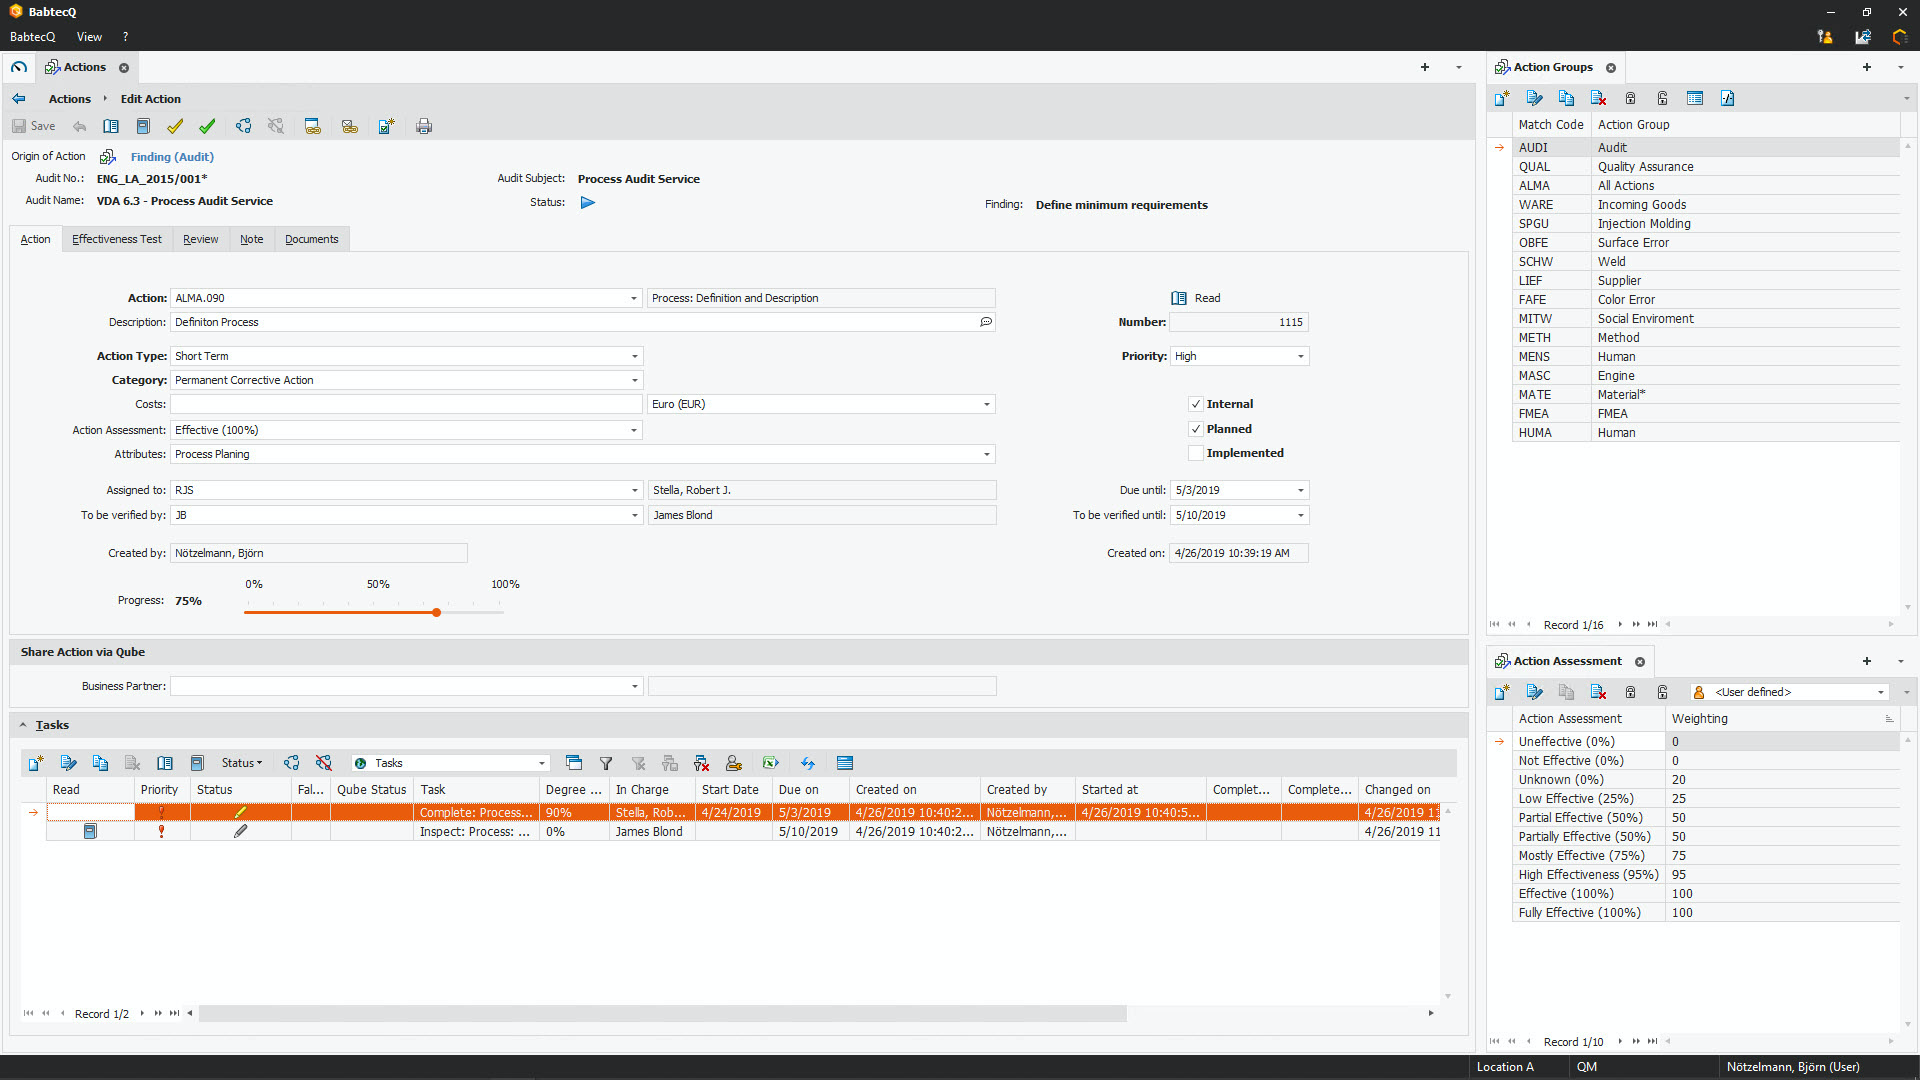The height and width of the screenshot is (1080, 1920).
Task: Open the Status dropdown in Tasks toolbar
Action: point(242,763)
